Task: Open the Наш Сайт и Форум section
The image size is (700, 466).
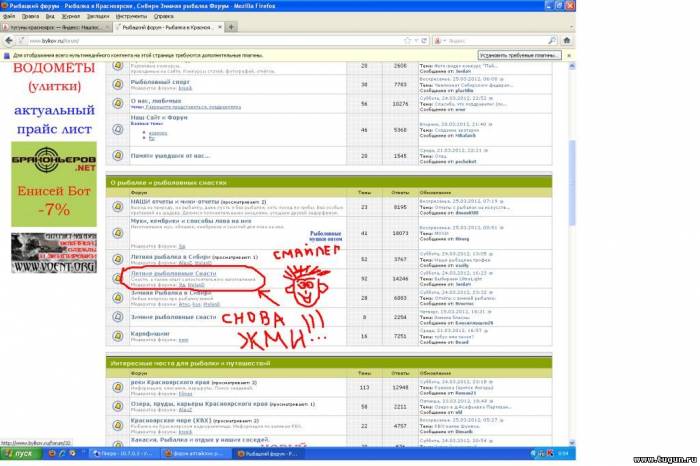Action: [159, 117]
